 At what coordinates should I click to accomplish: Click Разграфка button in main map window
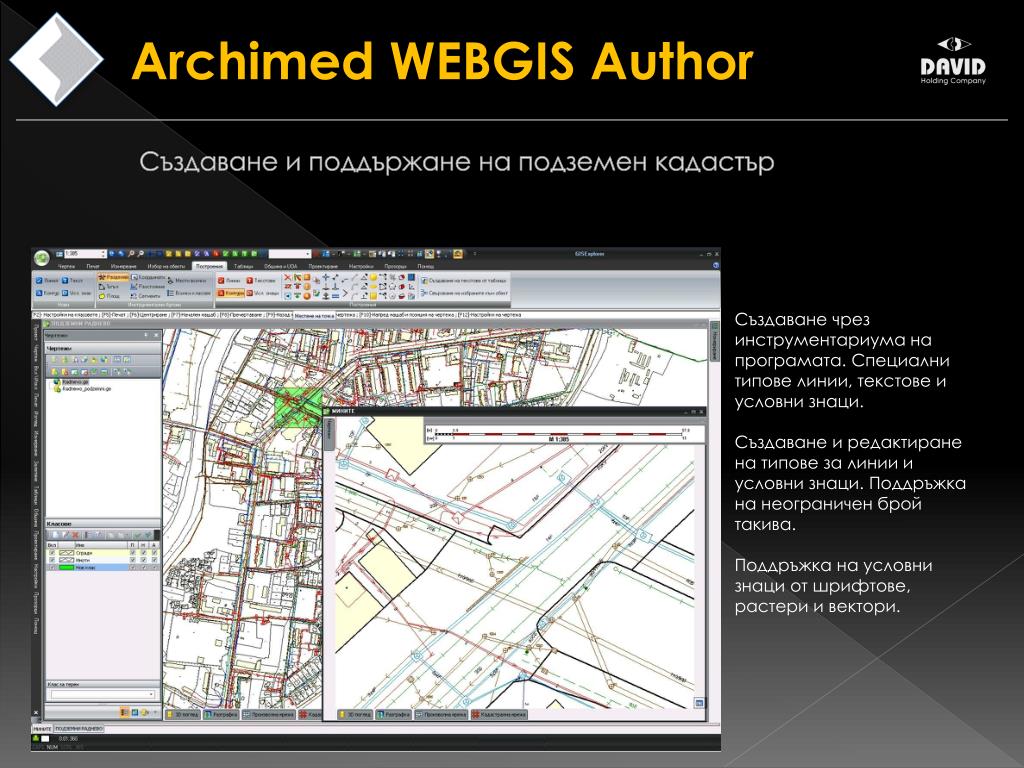tap(221, 714)
